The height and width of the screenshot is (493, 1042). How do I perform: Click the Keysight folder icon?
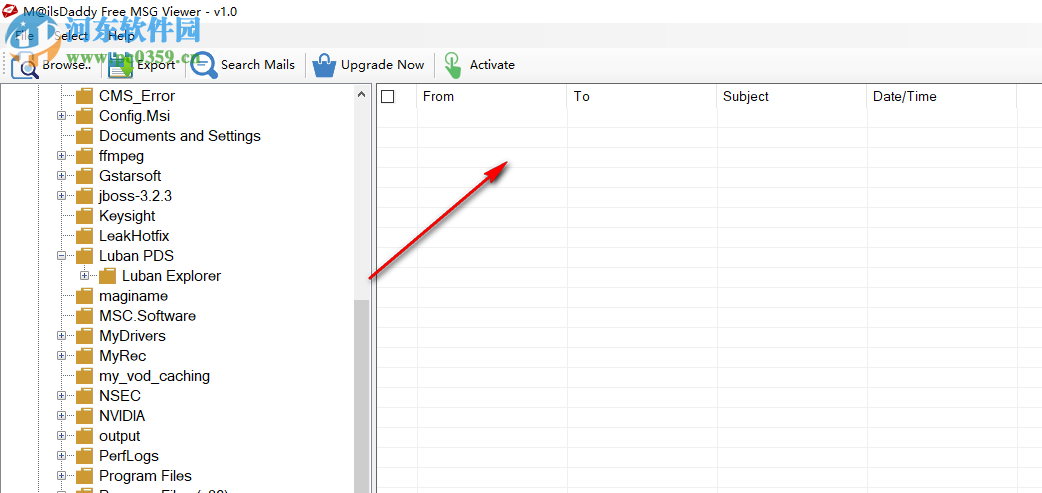(x=84, y=216)
